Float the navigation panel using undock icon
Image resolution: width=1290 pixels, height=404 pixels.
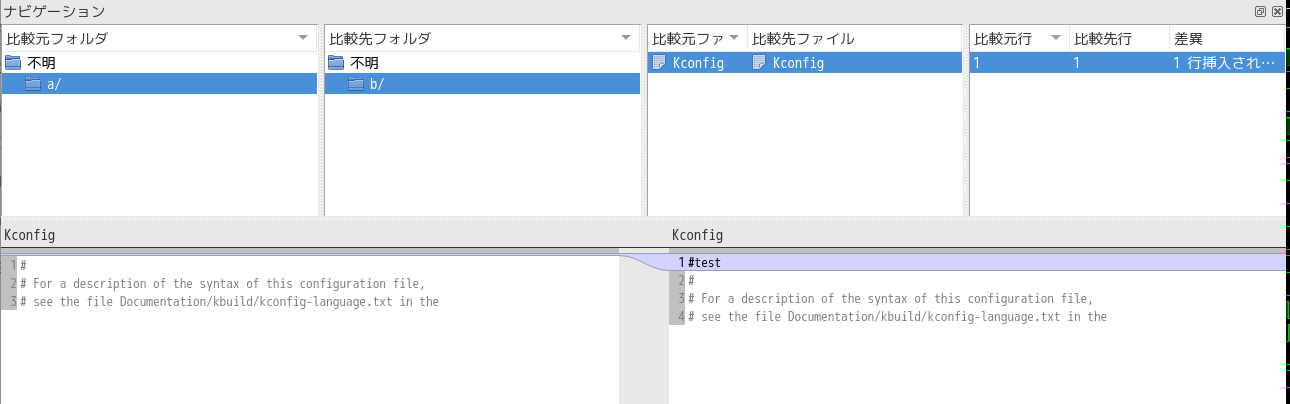tap(1260, 11)
